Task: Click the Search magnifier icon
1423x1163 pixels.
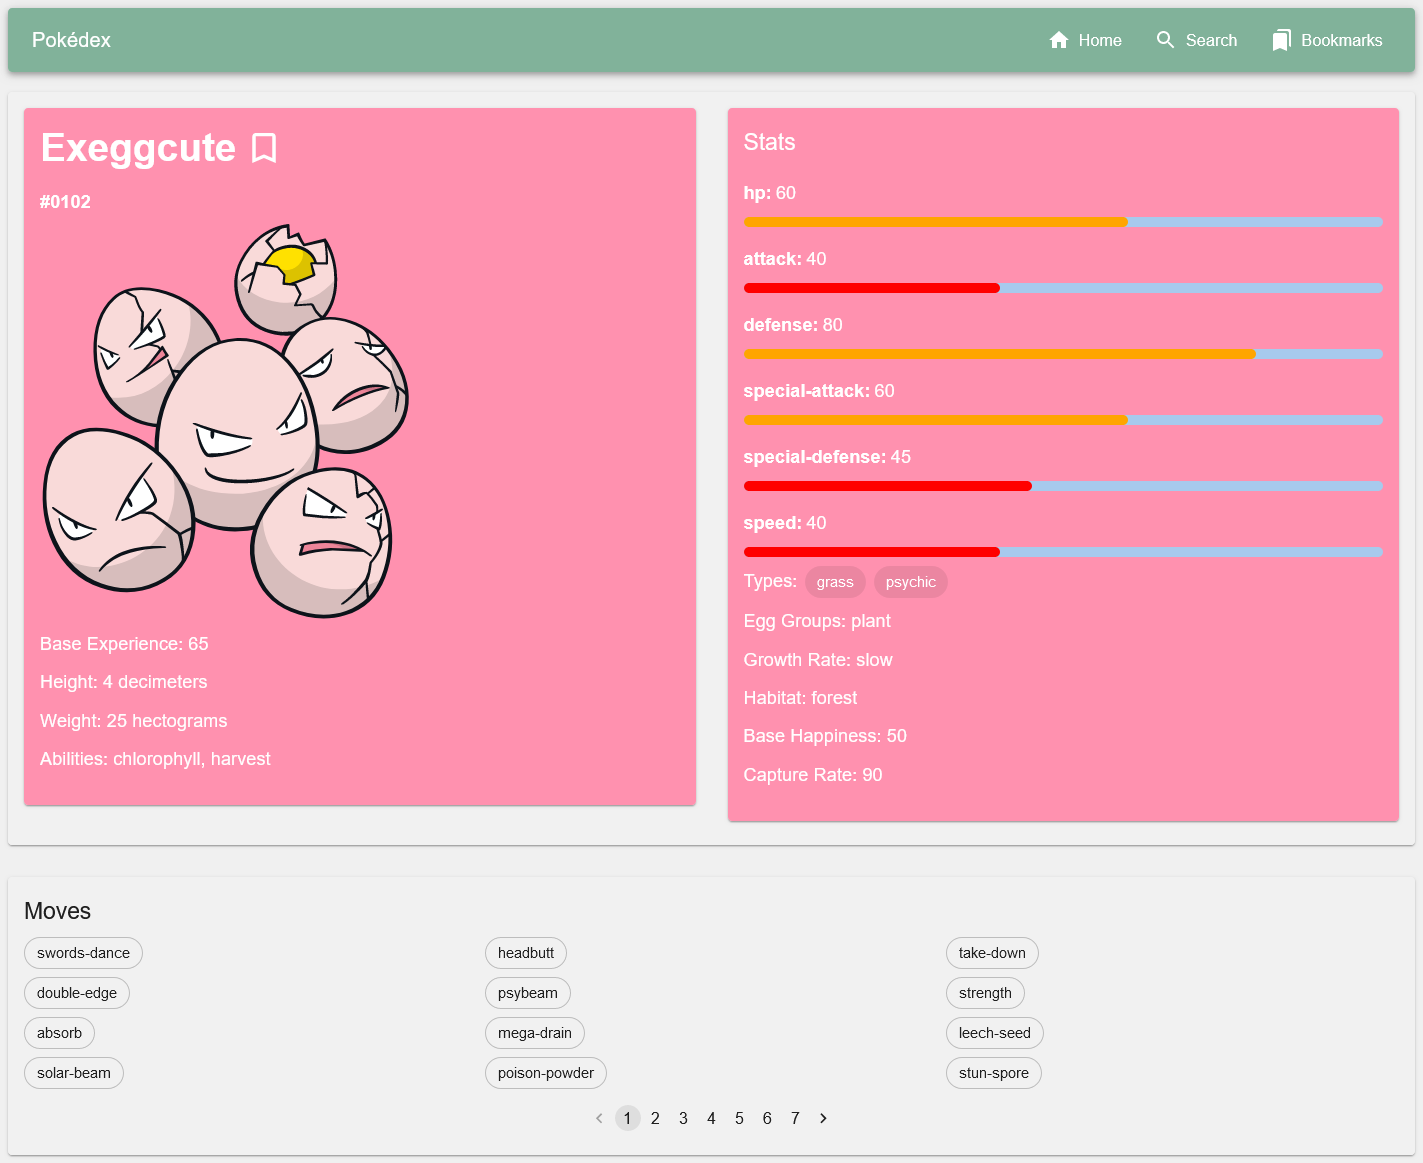Action: [x=1166, y=40]
